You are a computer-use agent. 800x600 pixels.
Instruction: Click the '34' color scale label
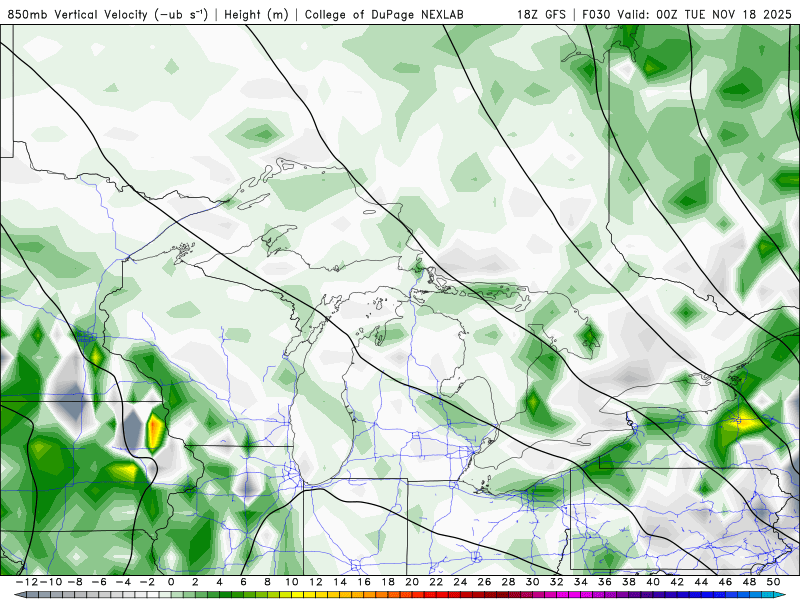[581, 582]
